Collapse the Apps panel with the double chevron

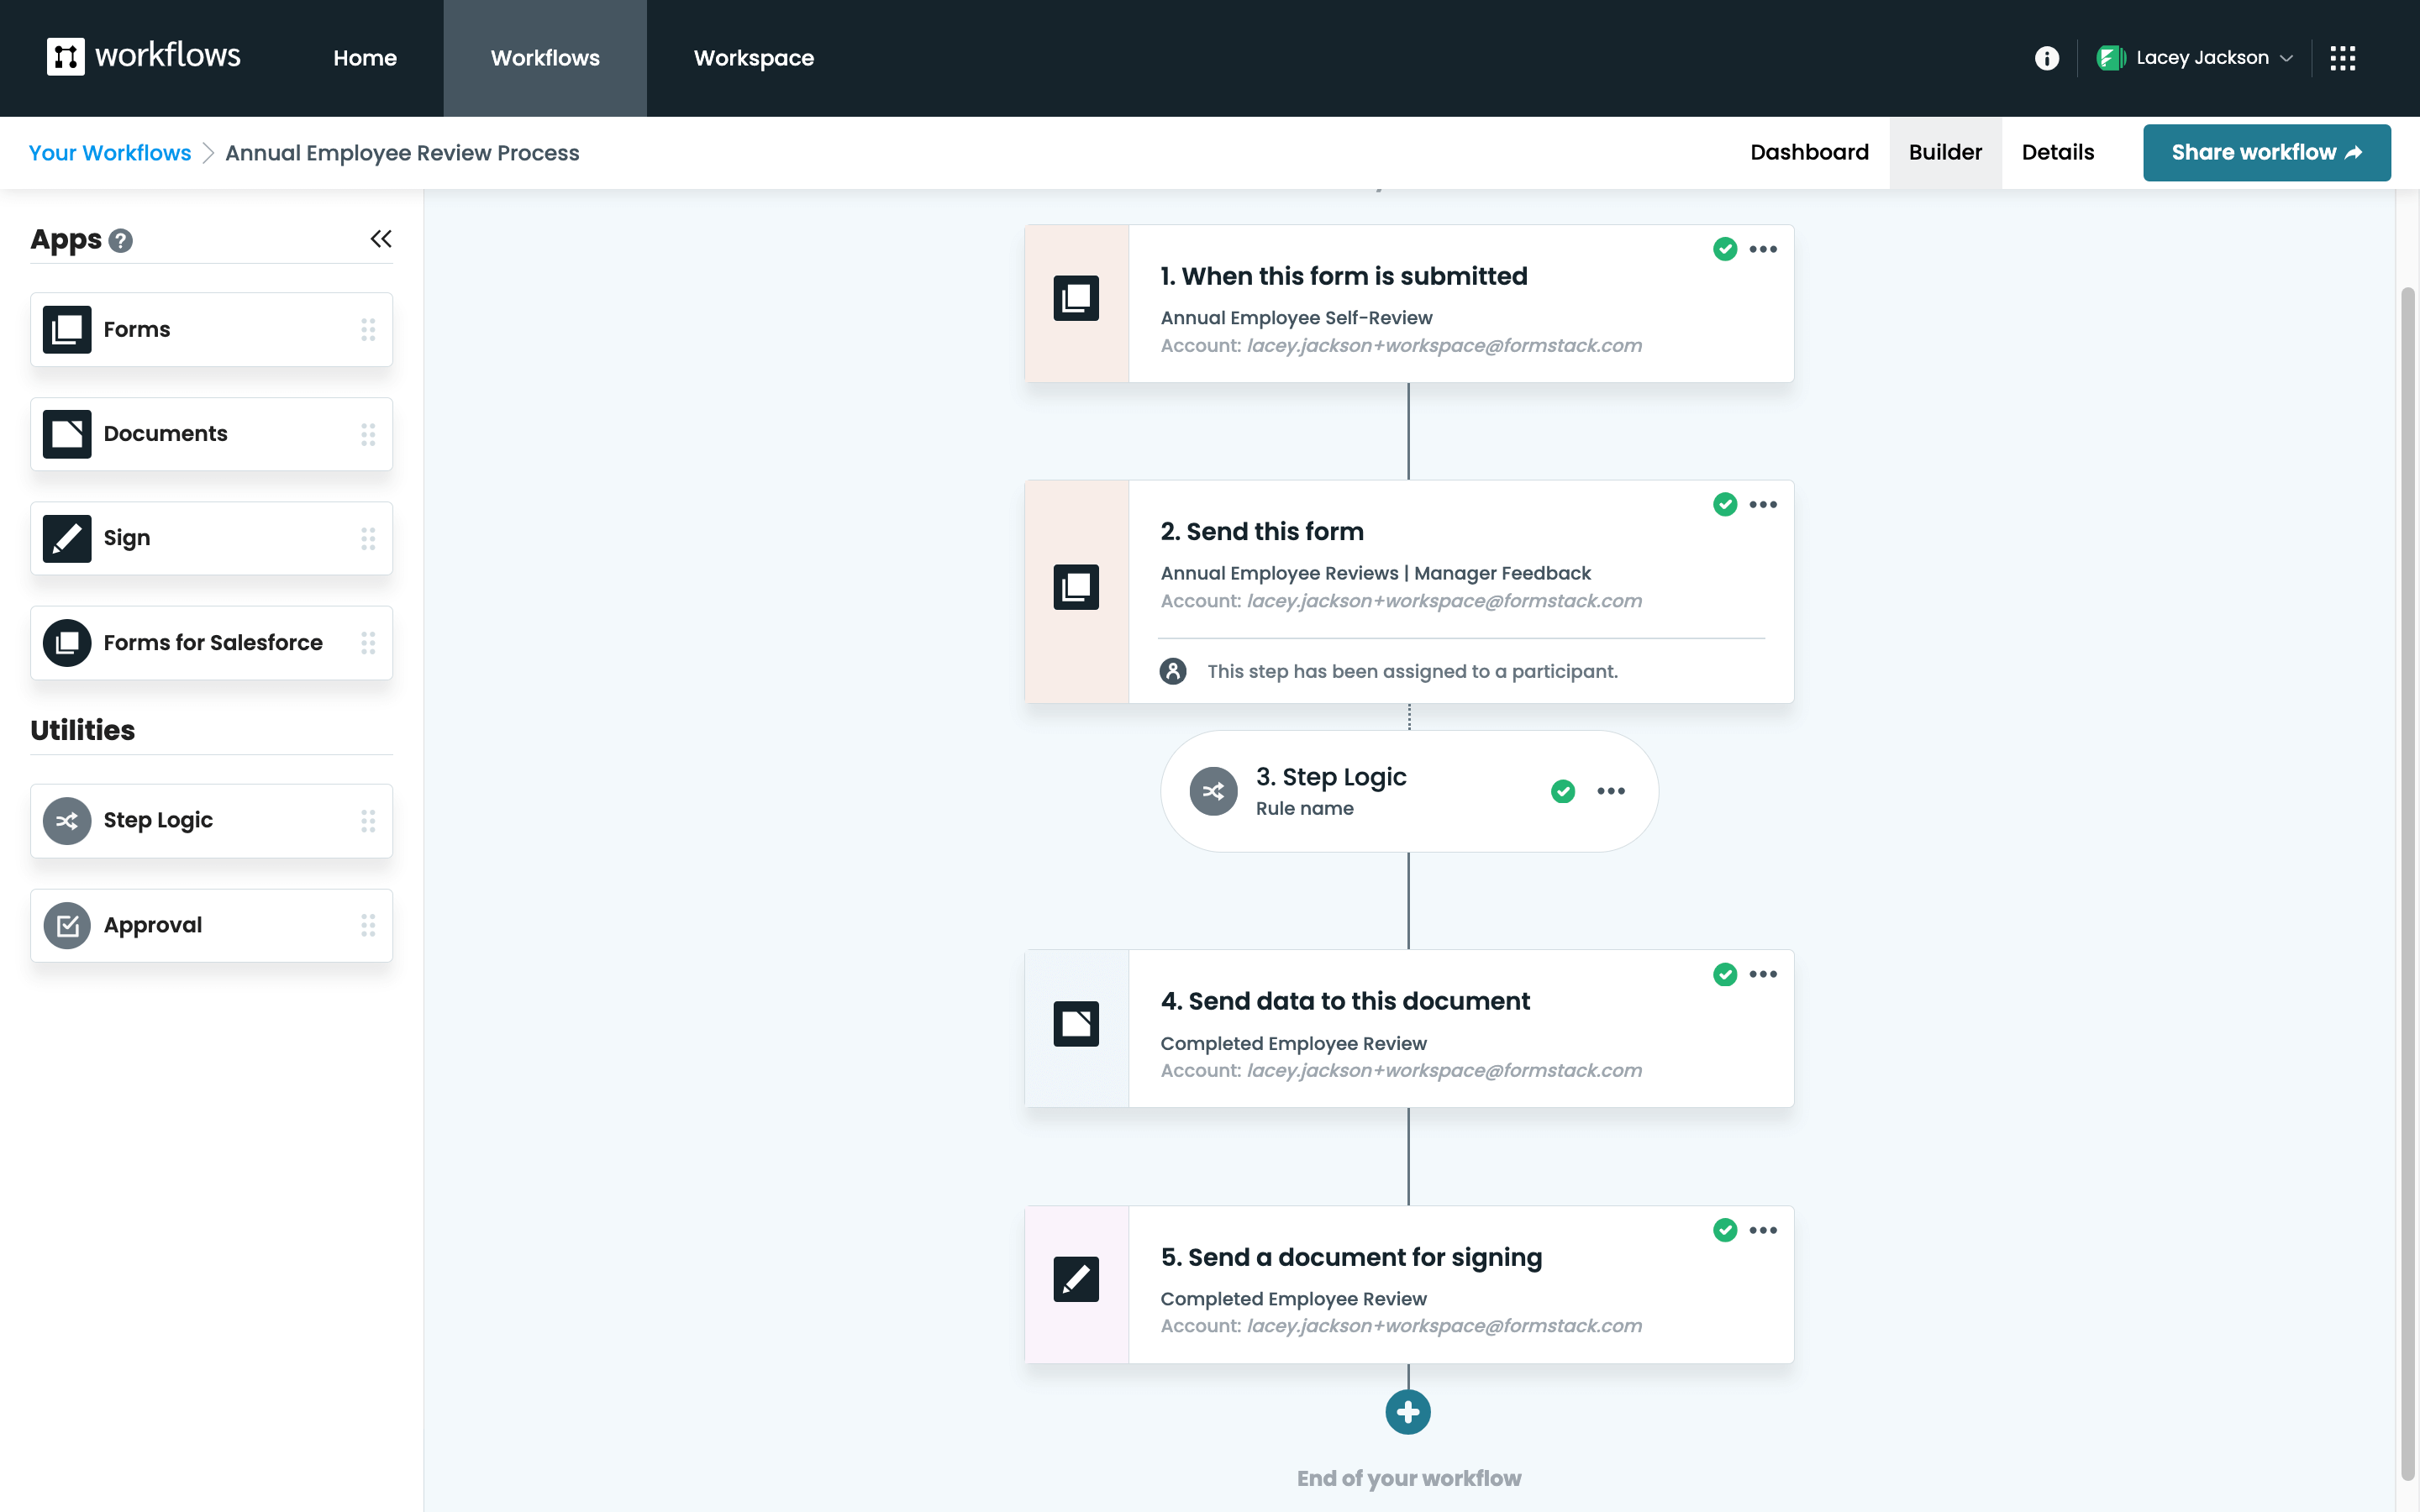pos(381,239)
